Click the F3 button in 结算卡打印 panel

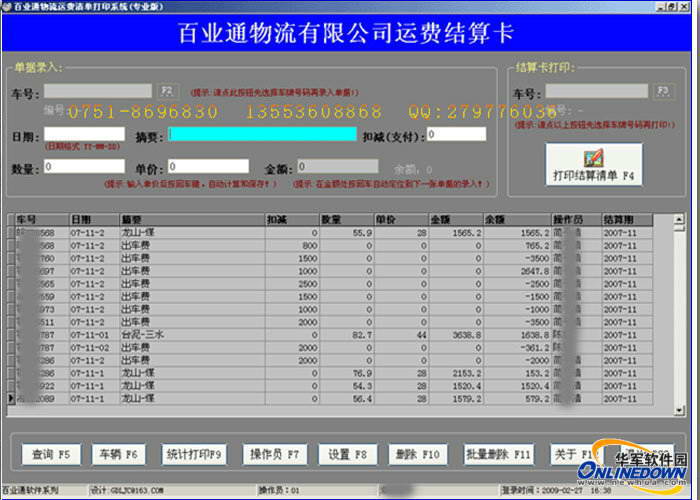663,91
